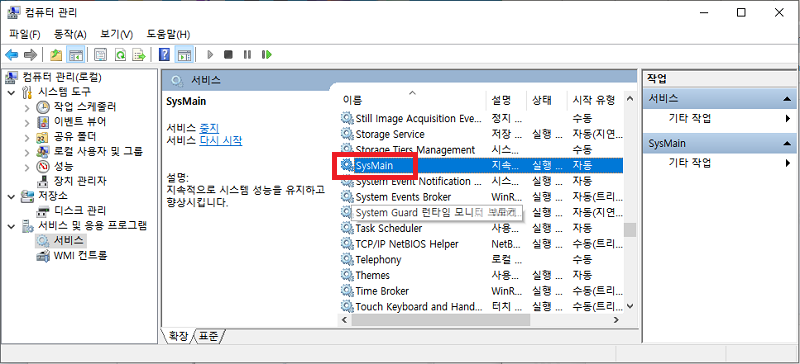Expand the 작업 스케줄러 node arrow
This screenshot has height=364, width=800.
[x=27, y=107]
